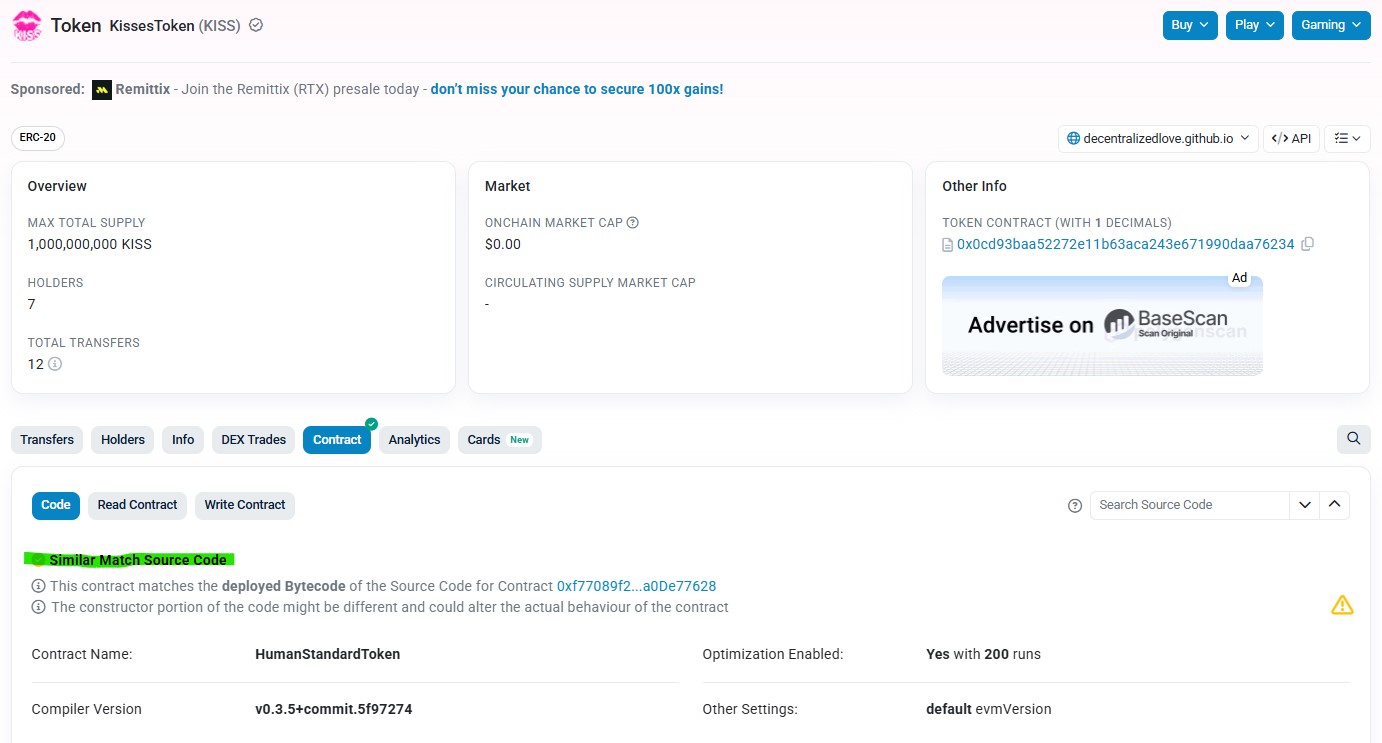Click the max total supply value 1,000,000,000 KISS

90,244
